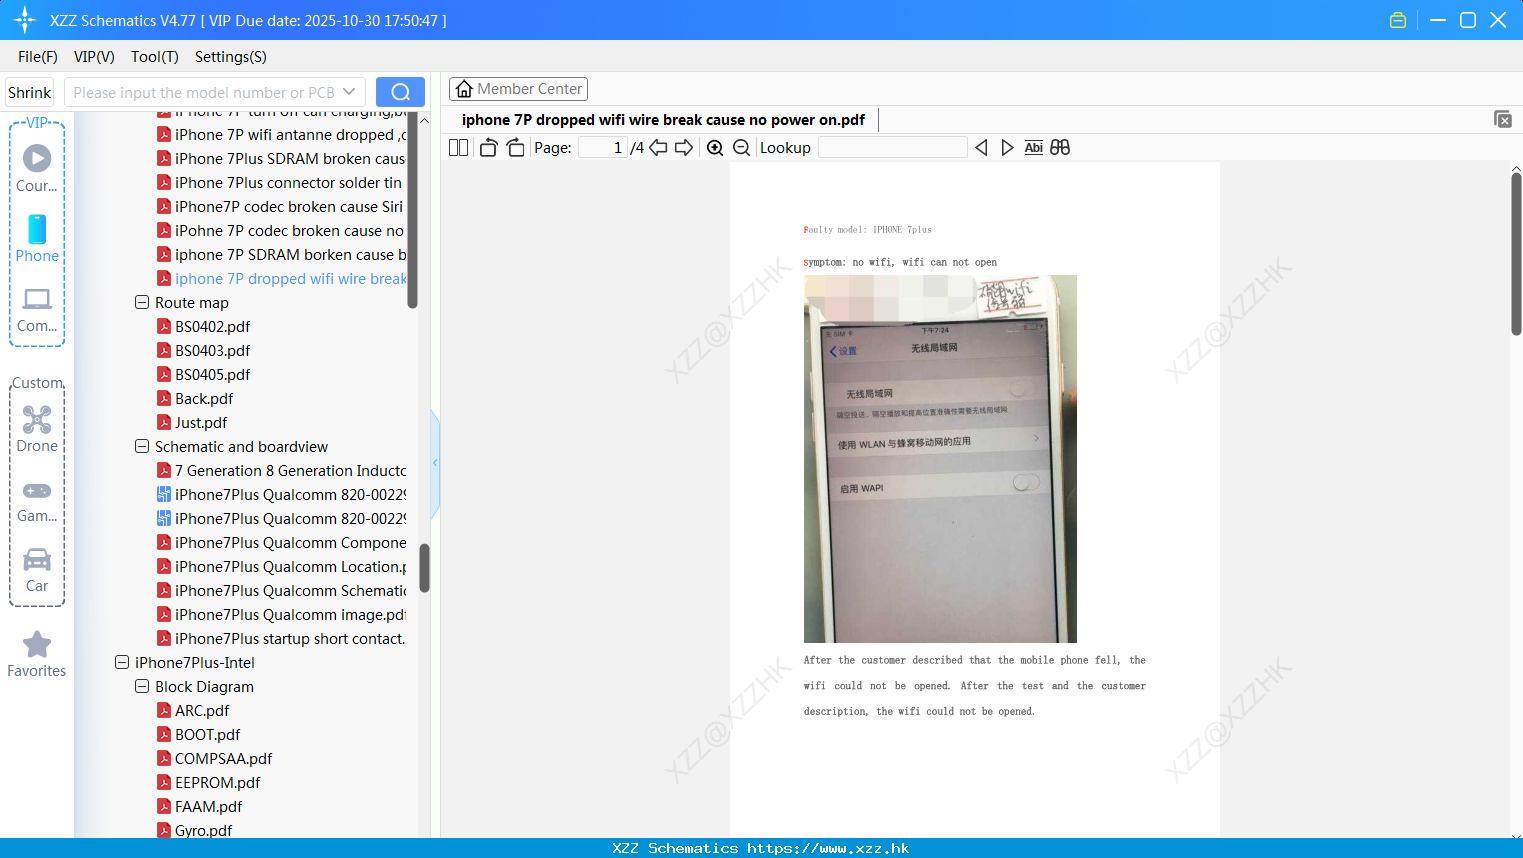Find previous lookup result triangle
This screenshot has width=1523, height=858.
pos(981,147)
